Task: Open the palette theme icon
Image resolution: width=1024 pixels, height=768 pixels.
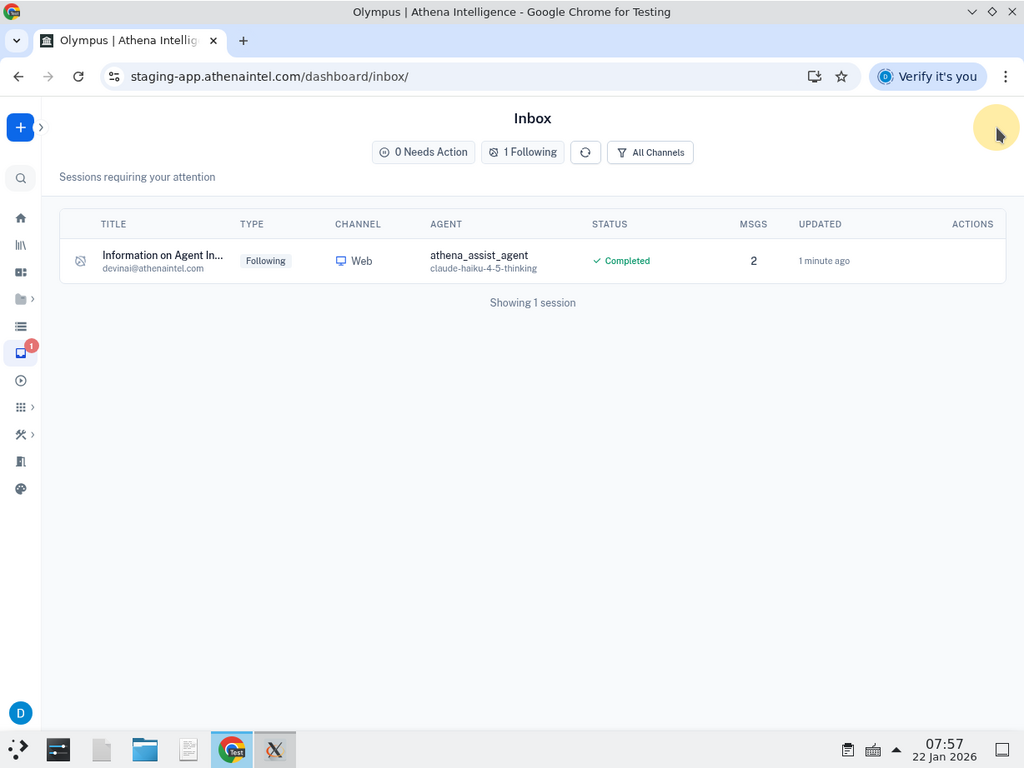Action: (x=21, y=489)
